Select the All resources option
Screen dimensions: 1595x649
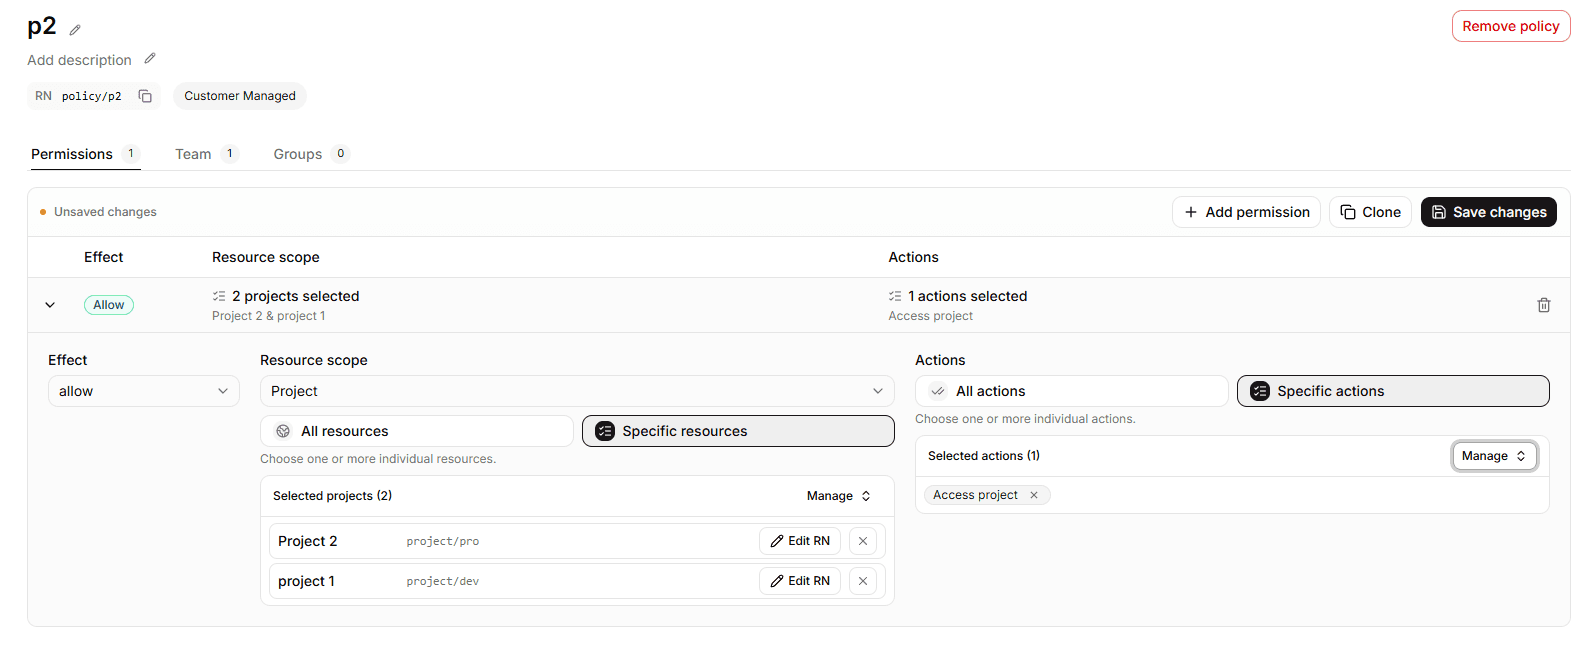coord(417,431)
